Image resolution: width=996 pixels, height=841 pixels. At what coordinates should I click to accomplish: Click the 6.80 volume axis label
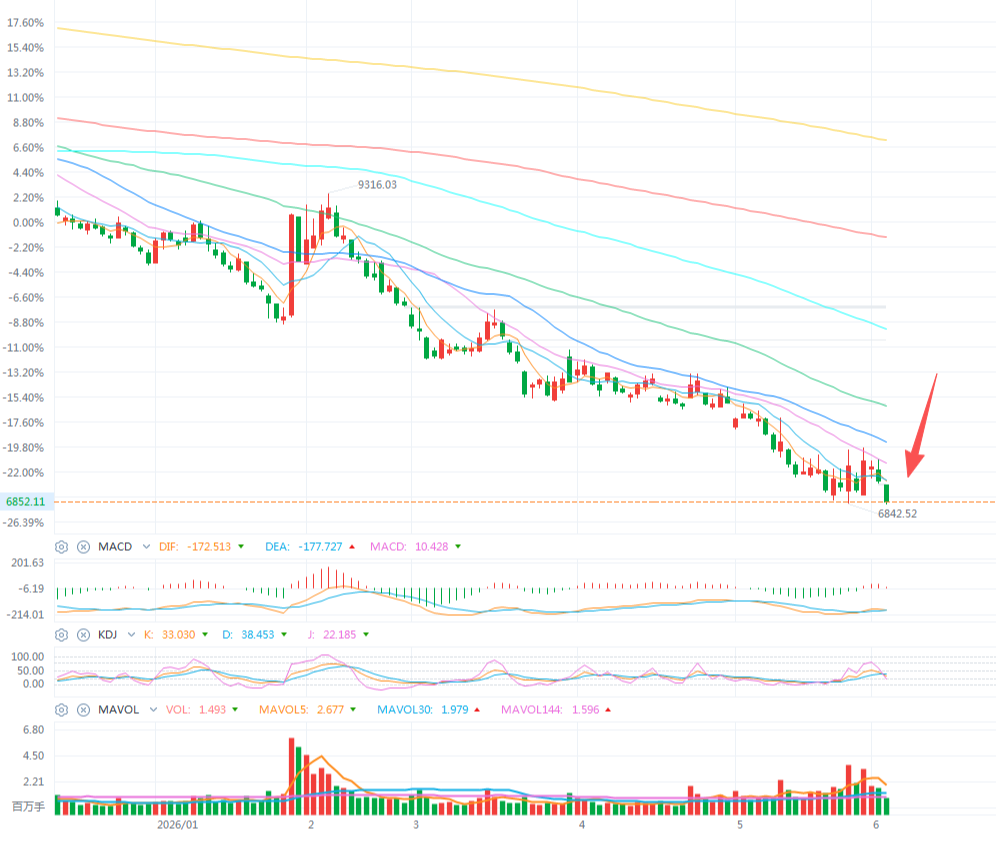(34, 730)
